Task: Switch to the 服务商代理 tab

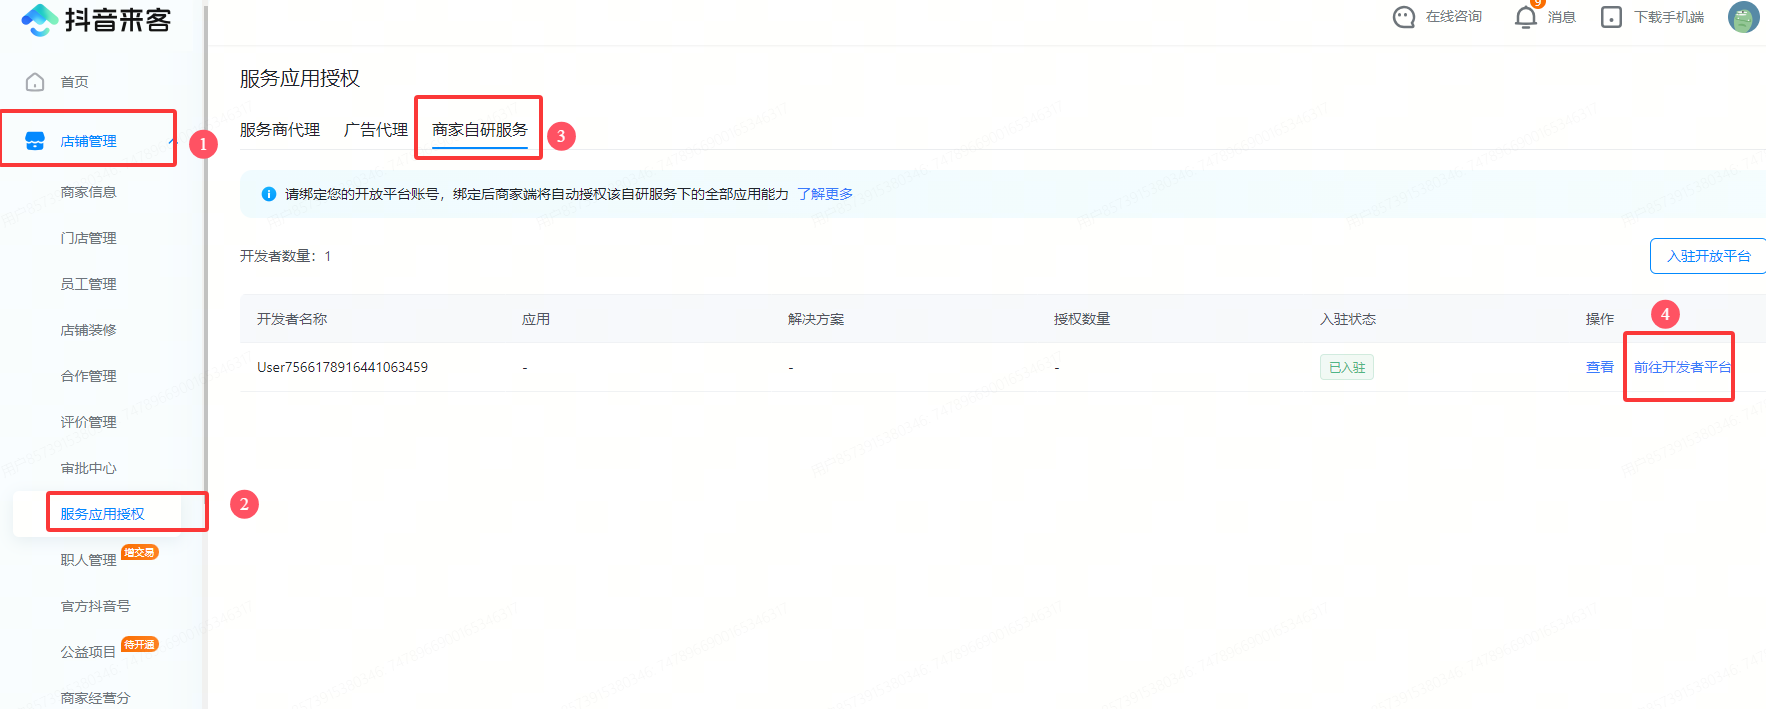Action: [280, 130]
